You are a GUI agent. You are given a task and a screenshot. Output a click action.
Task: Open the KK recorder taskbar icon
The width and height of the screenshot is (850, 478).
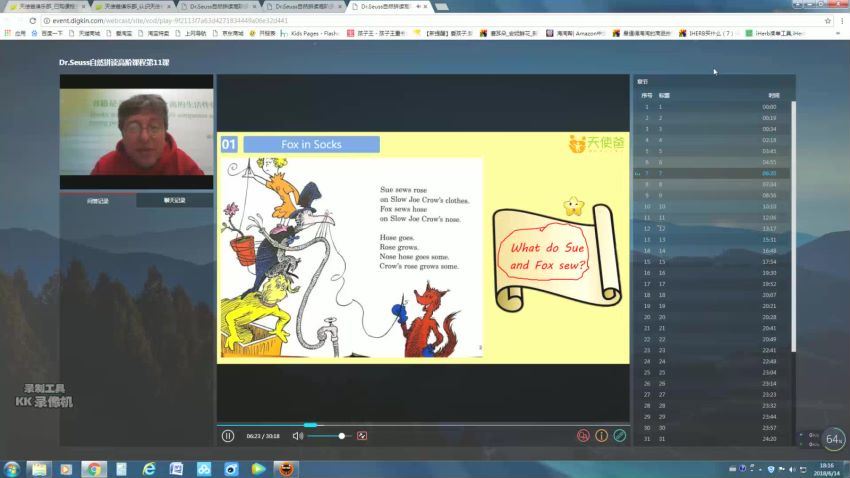pos(286,469)
